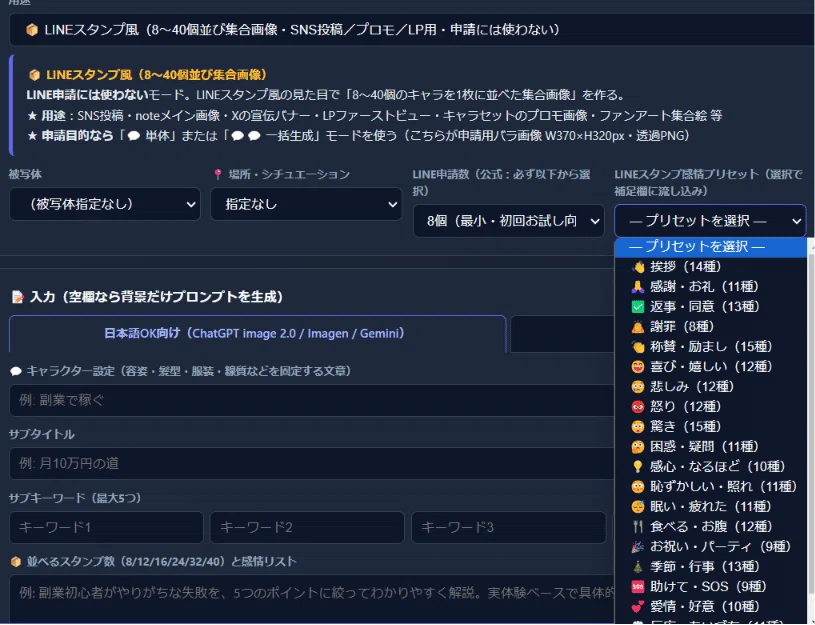
Task: Click the LINE申請には使わないモード description text
Action: click(325, 95)
